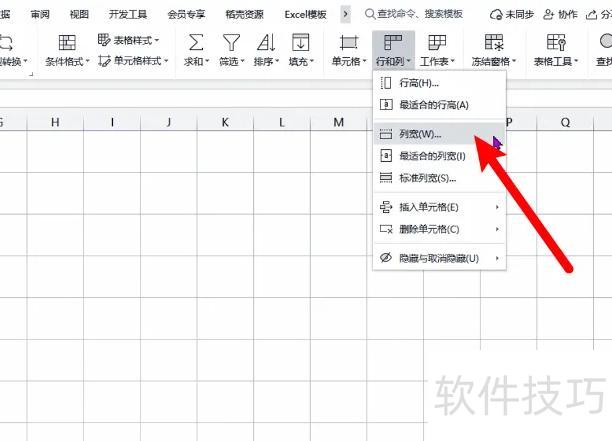This screenshot has width=612, height=441.
Task: Open the 单元格样式 dropdown arrow
Action: (x=166, y=61)
